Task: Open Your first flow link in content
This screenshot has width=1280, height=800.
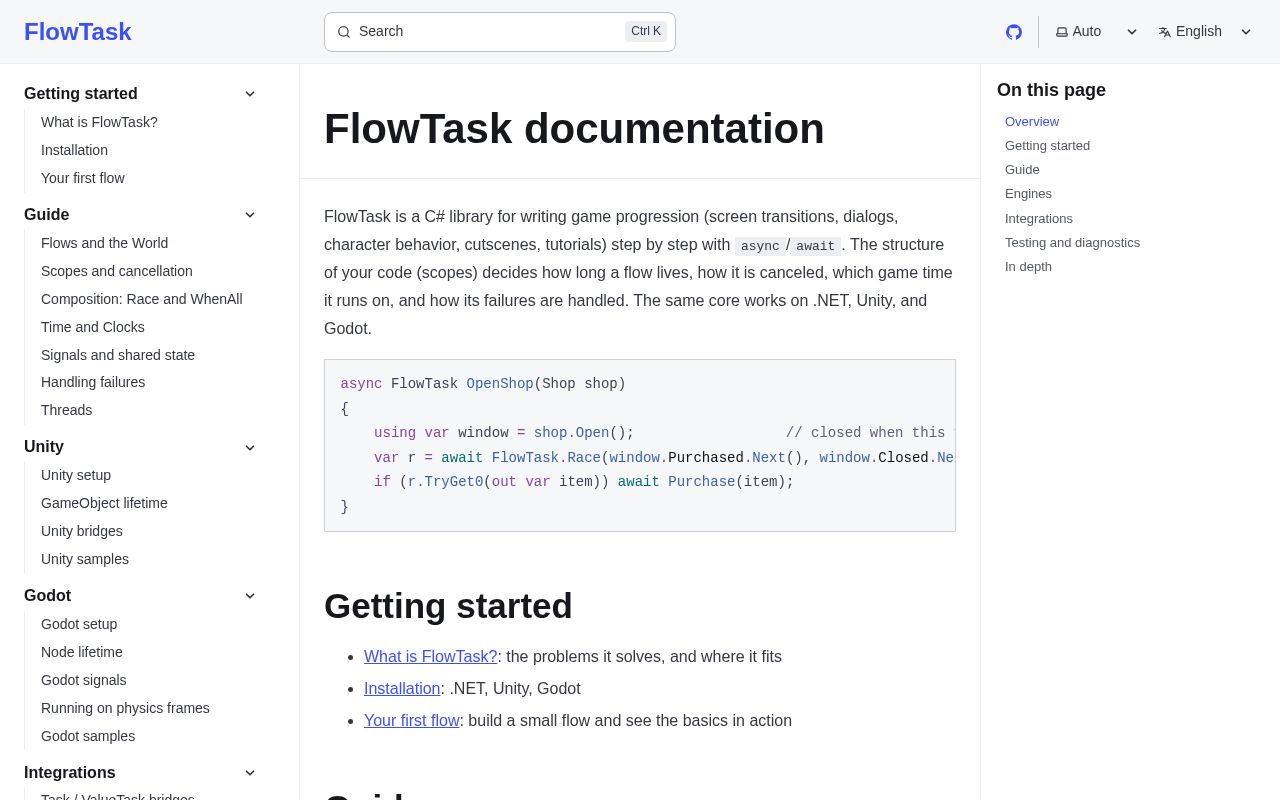Action: pos(412,721)
